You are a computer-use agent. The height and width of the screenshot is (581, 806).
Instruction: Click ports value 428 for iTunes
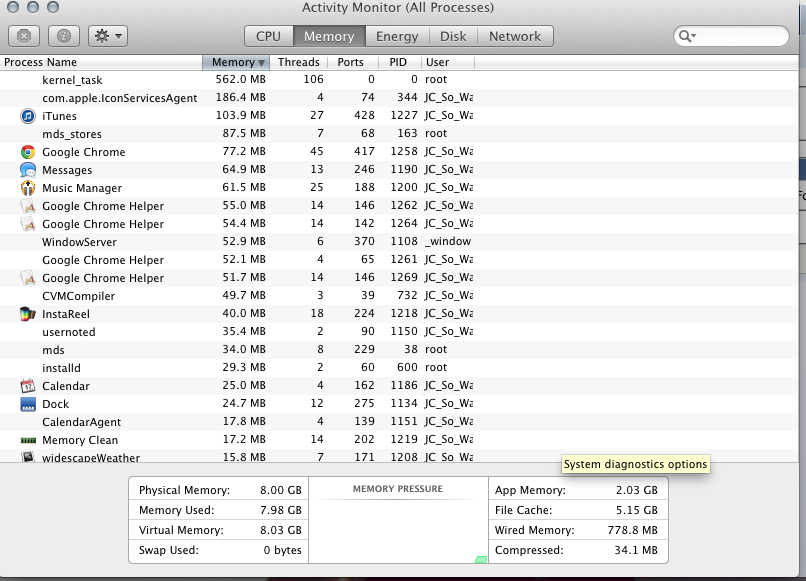point(364,115)
